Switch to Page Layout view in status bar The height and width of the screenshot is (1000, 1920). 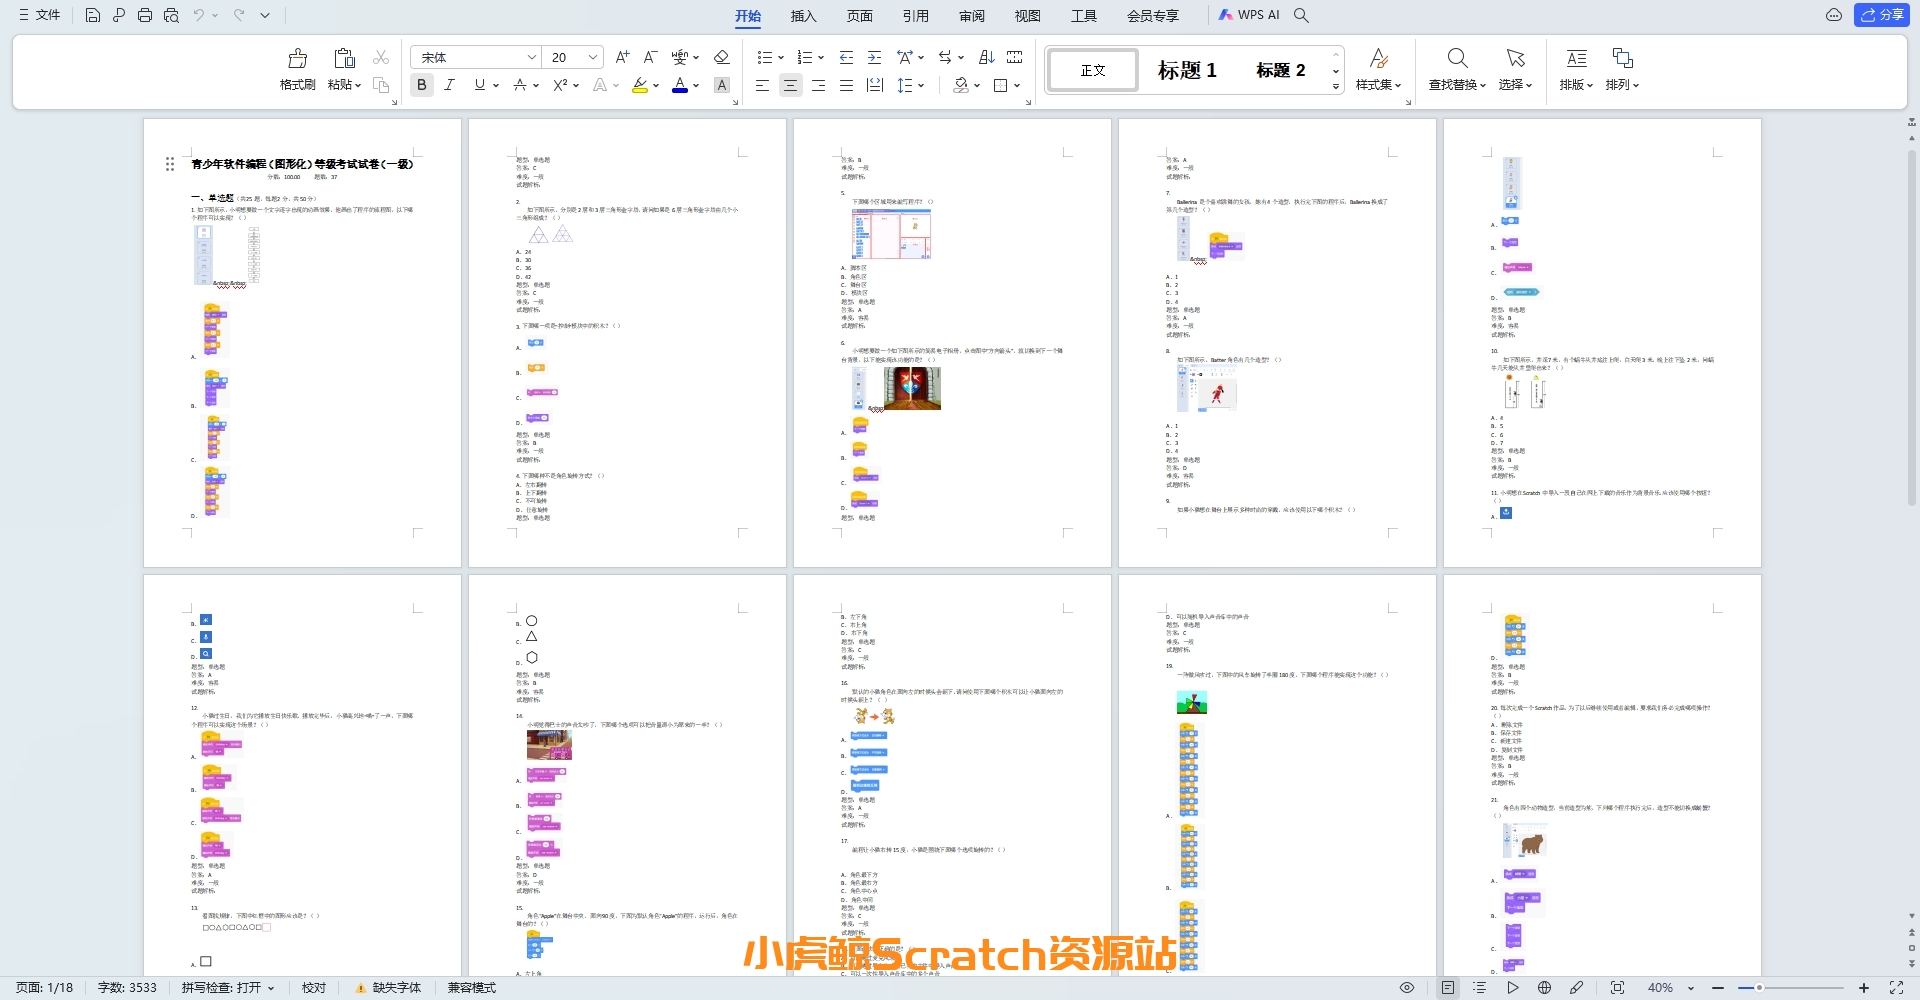pyautogui.click(x=1448, y=988)
